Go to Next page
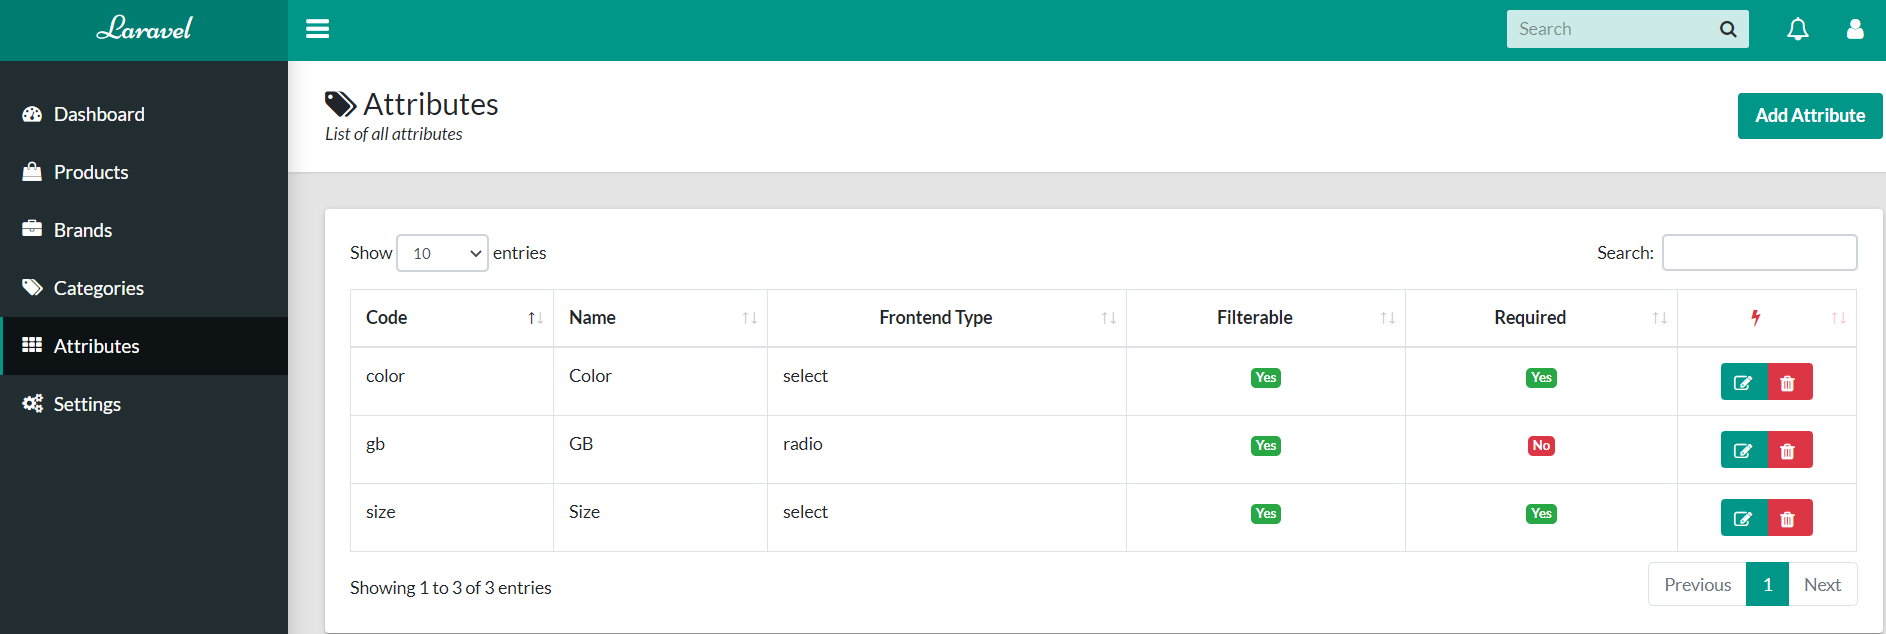 tap(1822, 585)
